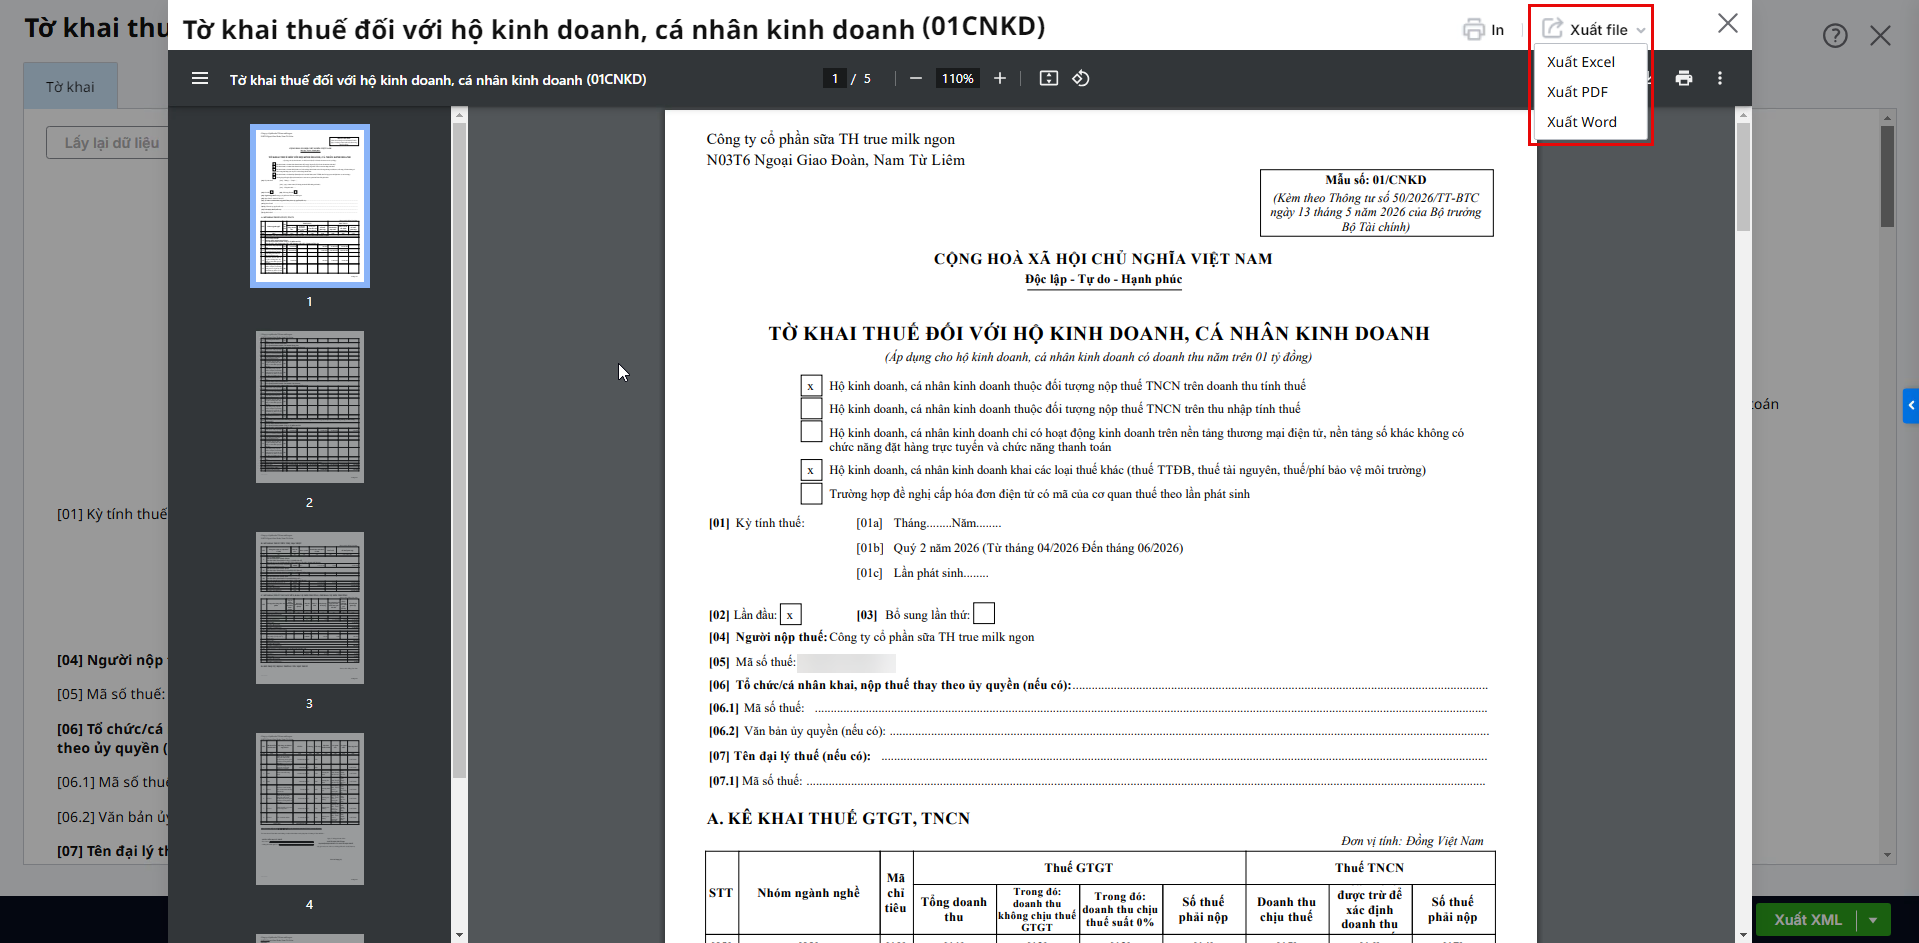Toggle checkbox for nền tảng thương mại điện tử

point(811,432)
